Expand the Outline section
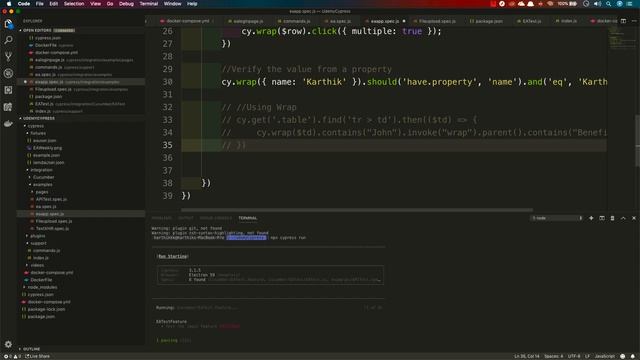Screen dimensions: 640x360 click(x=31, y=349)
